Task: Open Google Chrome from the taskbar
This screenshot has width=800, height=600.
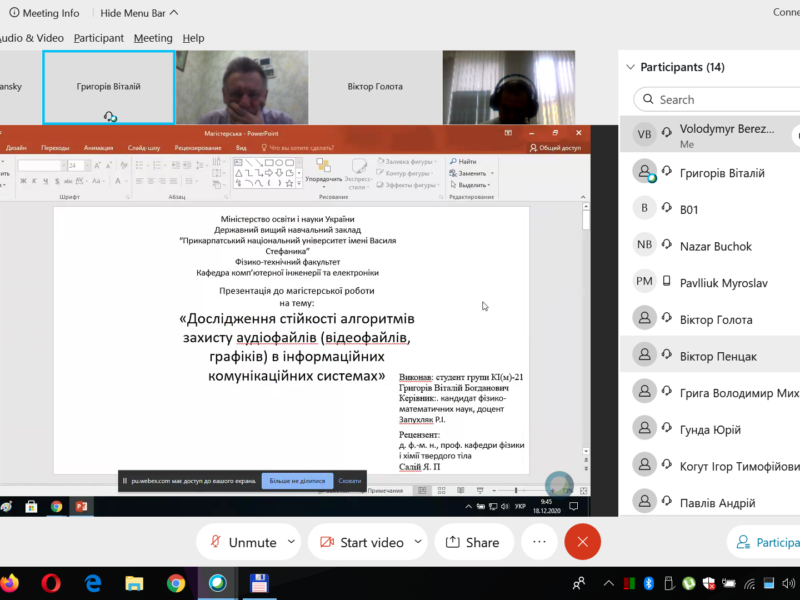Action: pyautogui.click(x=176, y=583)
